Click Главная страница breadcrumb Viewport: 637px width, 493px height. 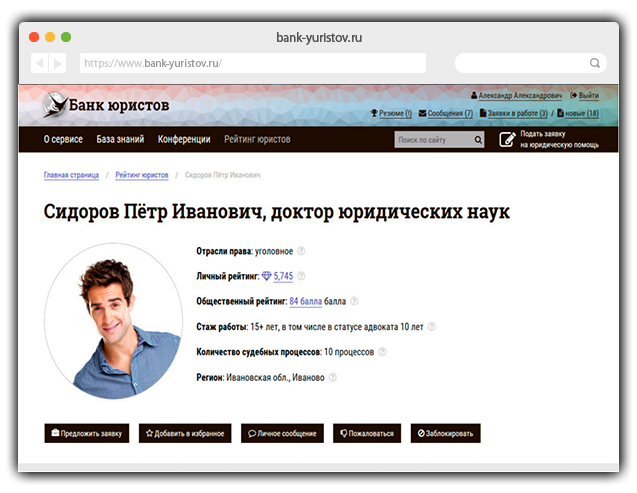pyautogui.click(x=71, y=175)
